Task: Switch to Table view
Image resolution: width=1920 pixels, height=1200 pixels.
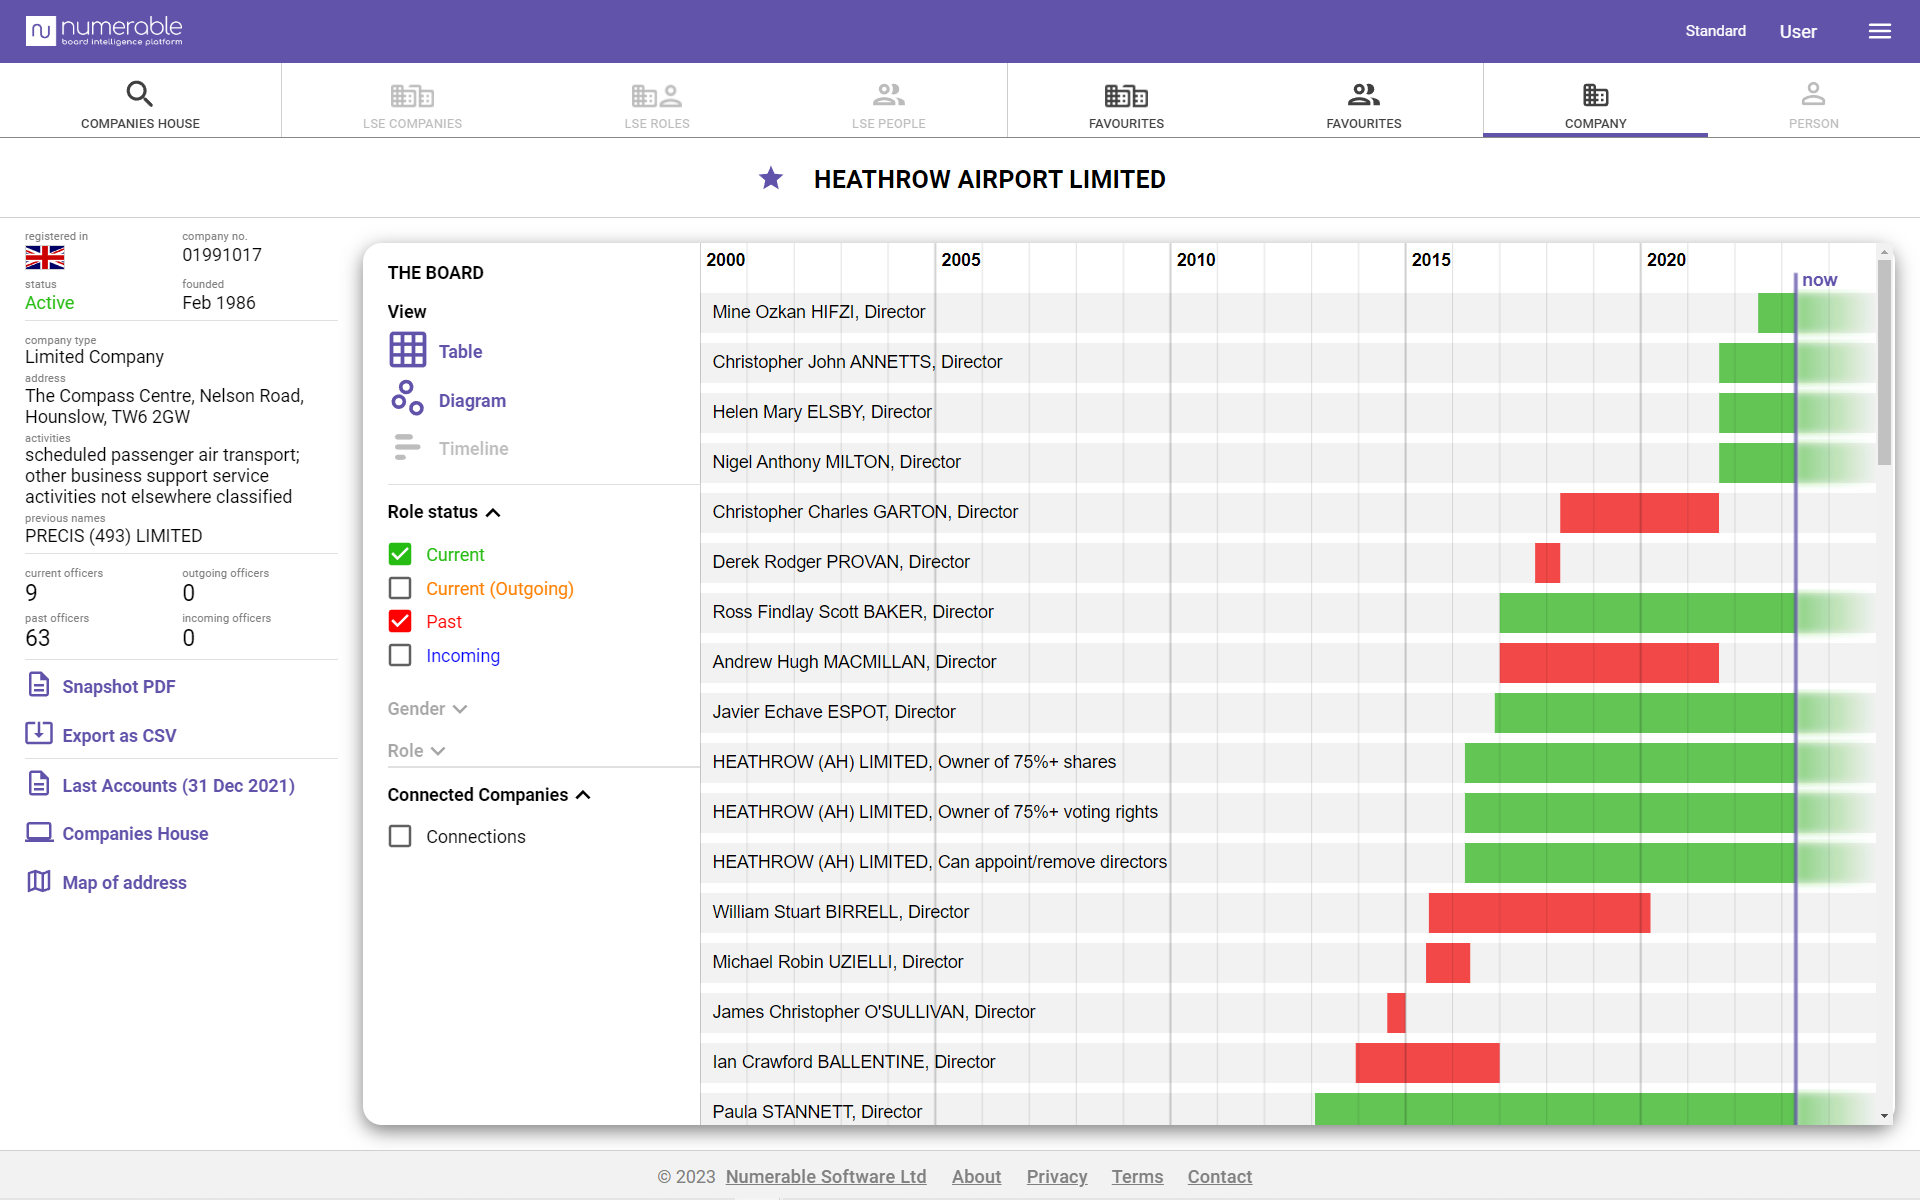Action: [460, 352]
